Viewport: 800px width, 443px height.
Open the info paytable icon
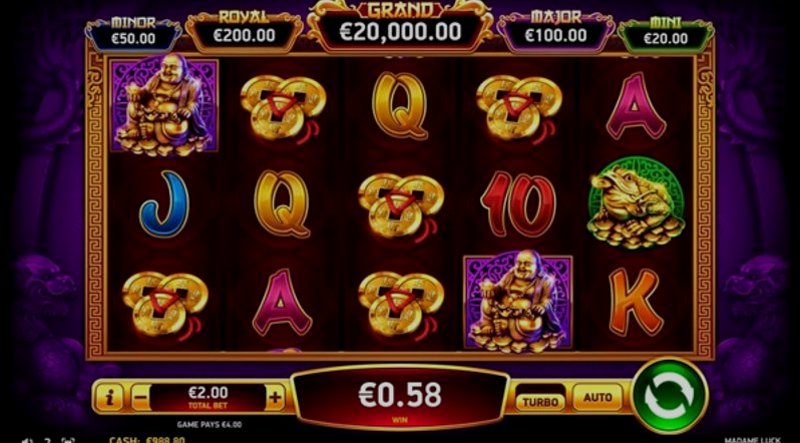(x=109, y=397)
